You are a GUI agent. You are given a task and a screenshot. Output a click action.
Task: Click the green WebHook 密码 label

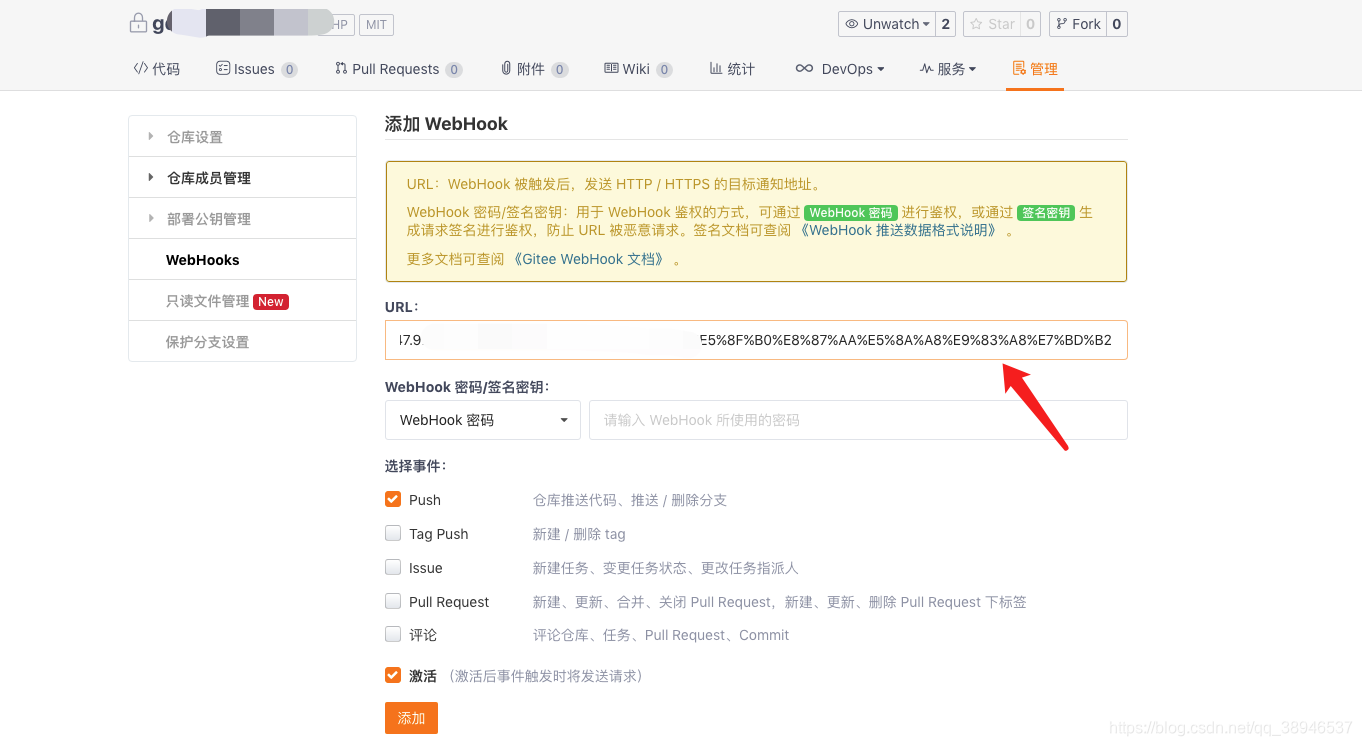[x=851, y=213]
